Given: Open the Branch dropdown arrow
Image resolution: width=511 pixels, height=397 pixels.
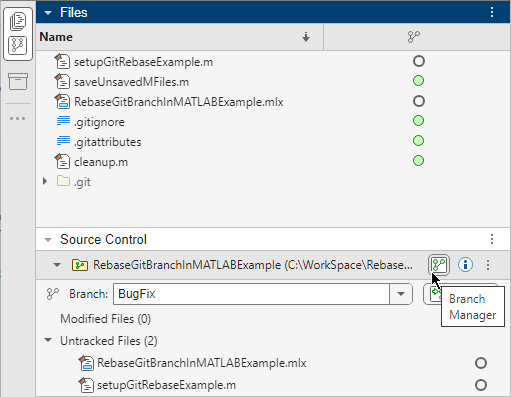Looking at the screenshot, I should pyautogui.click(x=401, y=294).
